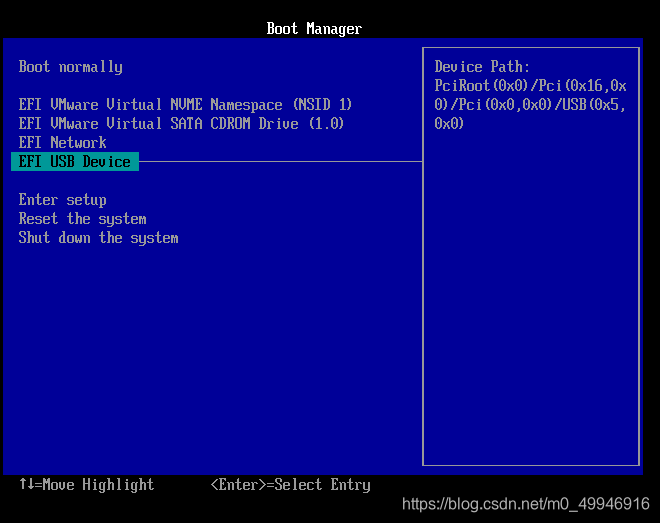660x523 pixels.
Task: Pick the EFI Network boot option
Action: pyautogui.click(x=62, y=142)
